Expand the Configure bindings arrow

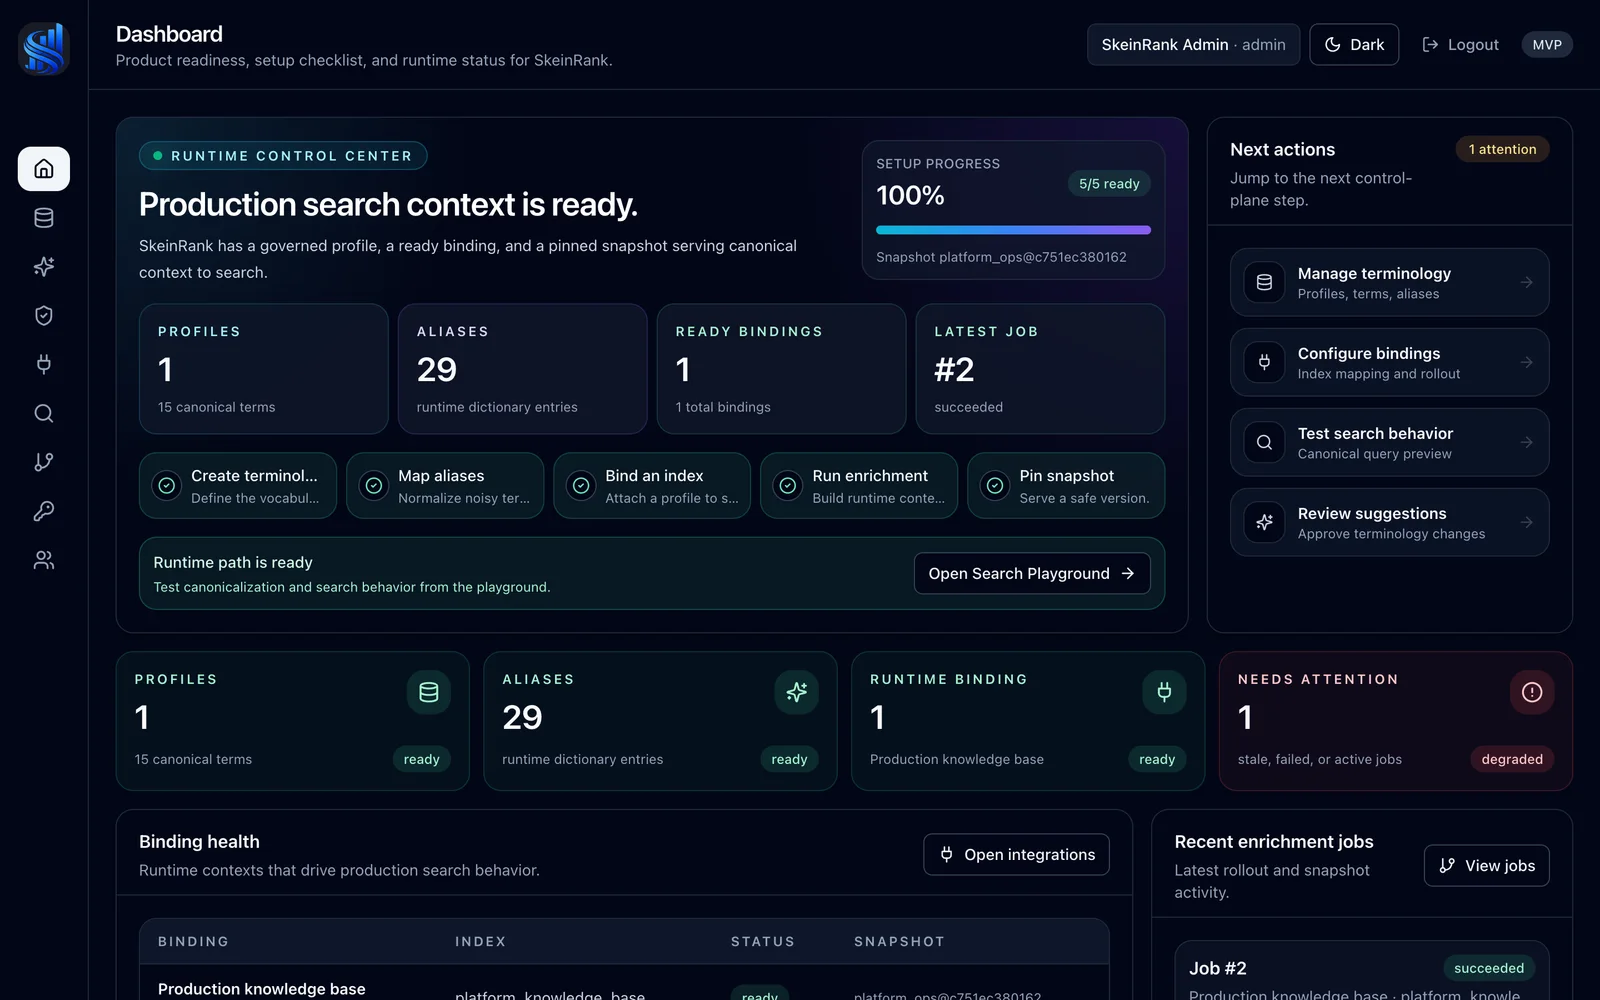pyautogui.click(x=1527, y=363)
